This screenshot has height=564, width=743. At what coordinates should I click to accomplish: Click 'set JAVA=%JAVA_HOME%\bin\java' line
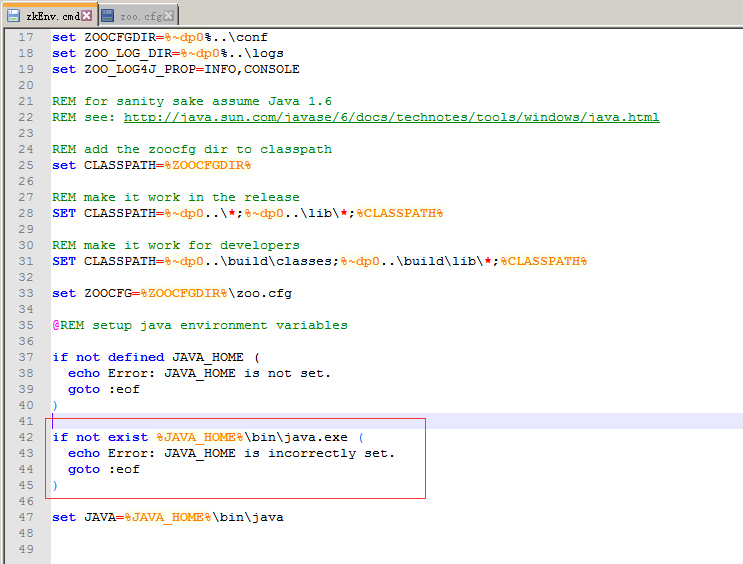(168, 517)
